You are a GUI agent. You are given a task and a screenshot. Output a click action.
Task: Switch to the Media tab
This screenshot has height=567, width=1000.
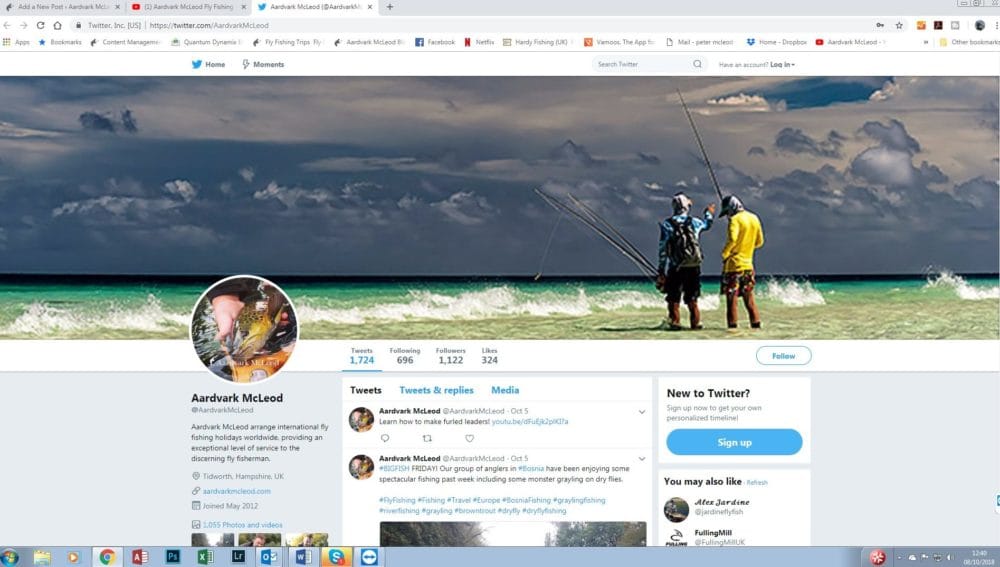pos(505,390)
